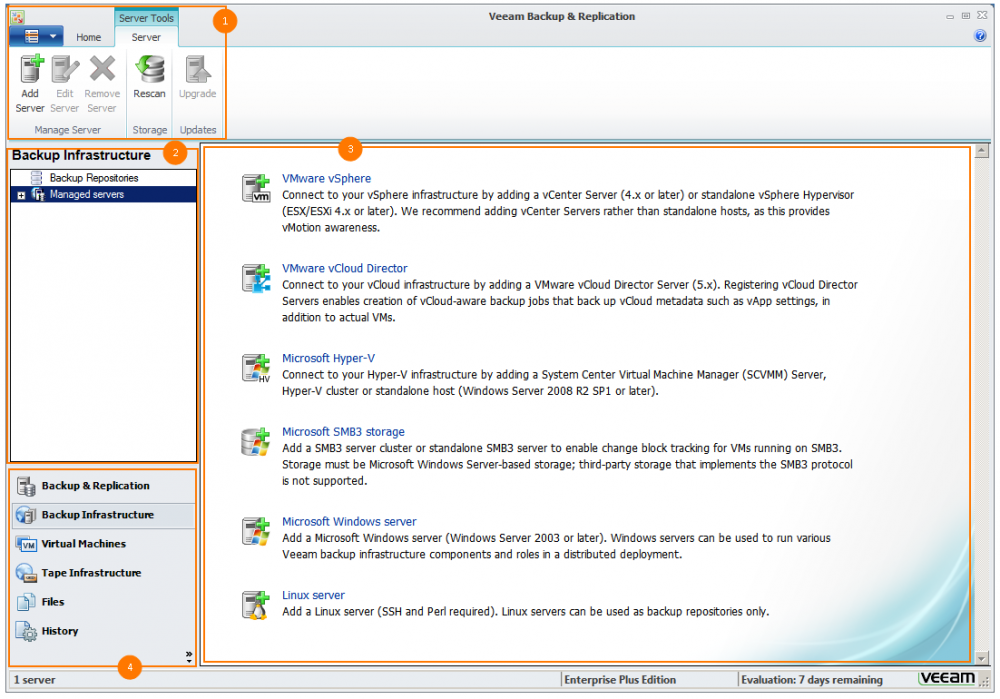1000x699 pixels.
Task: Open the History view
Action: pos(103,631)
